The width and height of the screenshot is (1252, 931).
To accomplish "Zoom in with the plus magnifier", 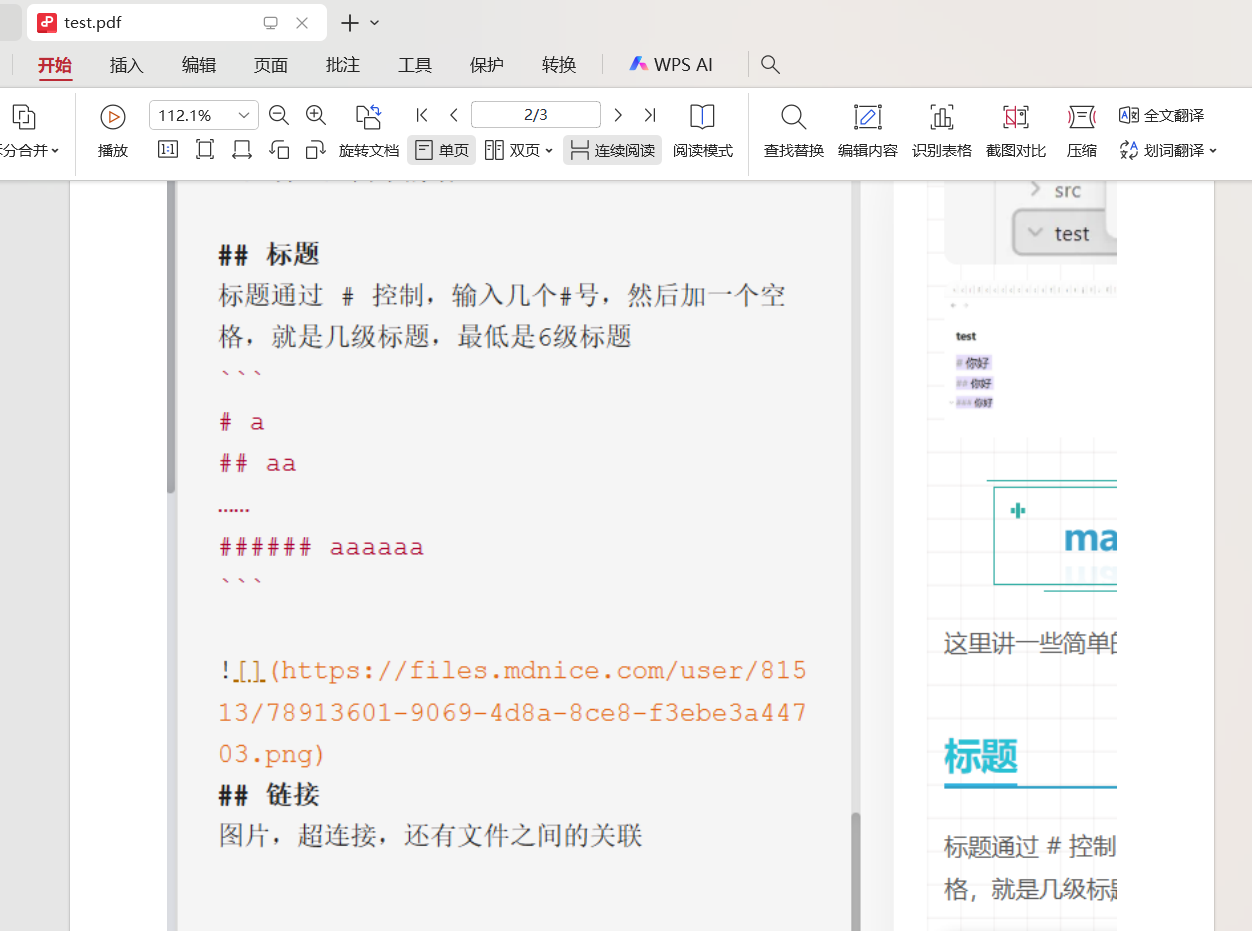I will [x=316, y=116].
